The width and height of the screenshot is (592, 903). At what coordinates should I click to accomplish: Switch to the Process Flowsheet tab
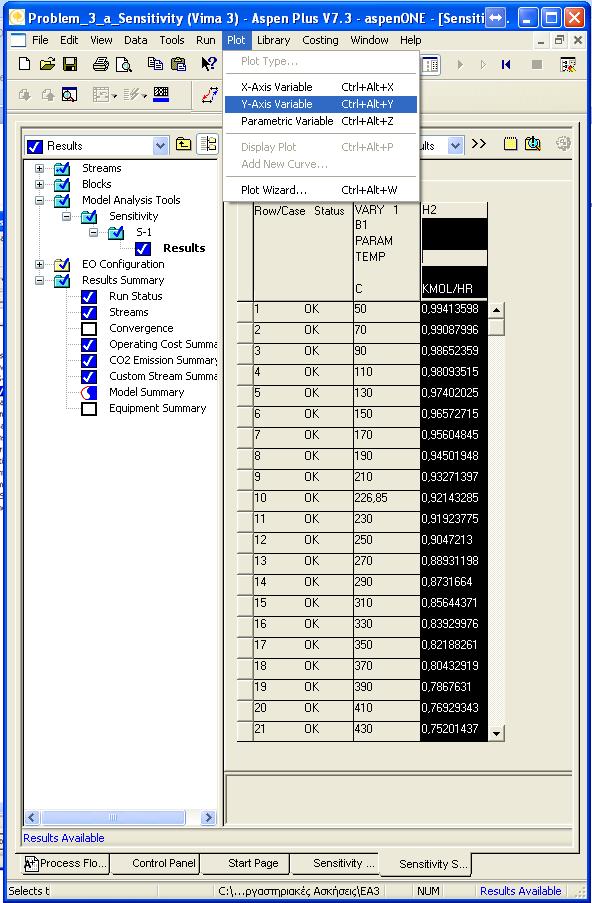click(x=65, y=863)
